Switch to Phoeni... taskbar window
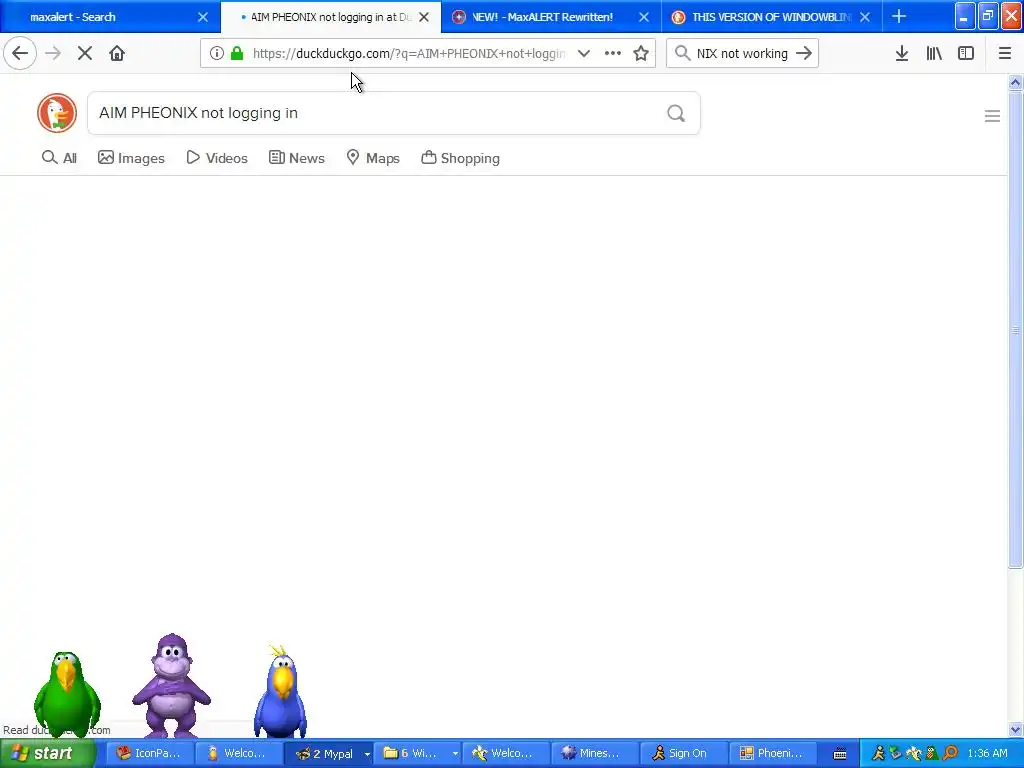The height and width of the screenshot is (768, 1024). [772, 753]
